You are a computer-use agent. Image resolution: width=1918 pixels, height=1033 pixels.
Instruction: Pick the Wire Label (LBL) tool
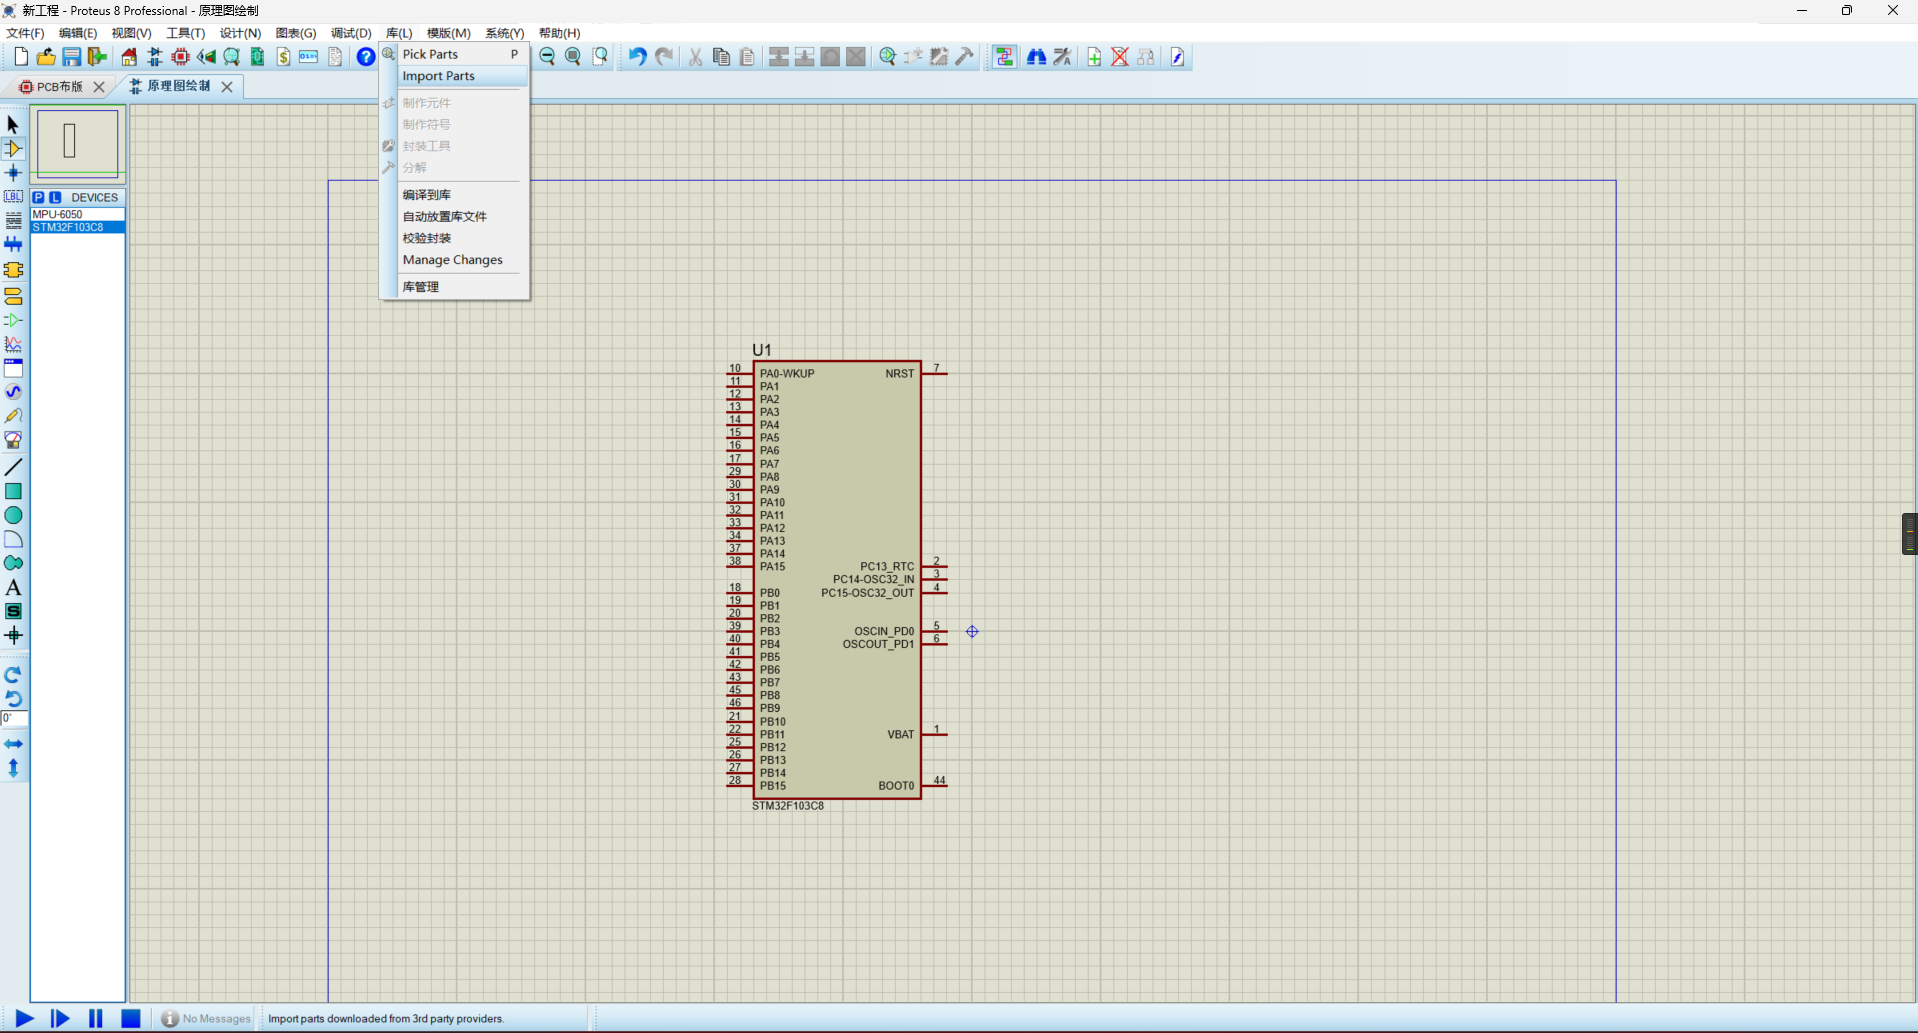[13, 197]
